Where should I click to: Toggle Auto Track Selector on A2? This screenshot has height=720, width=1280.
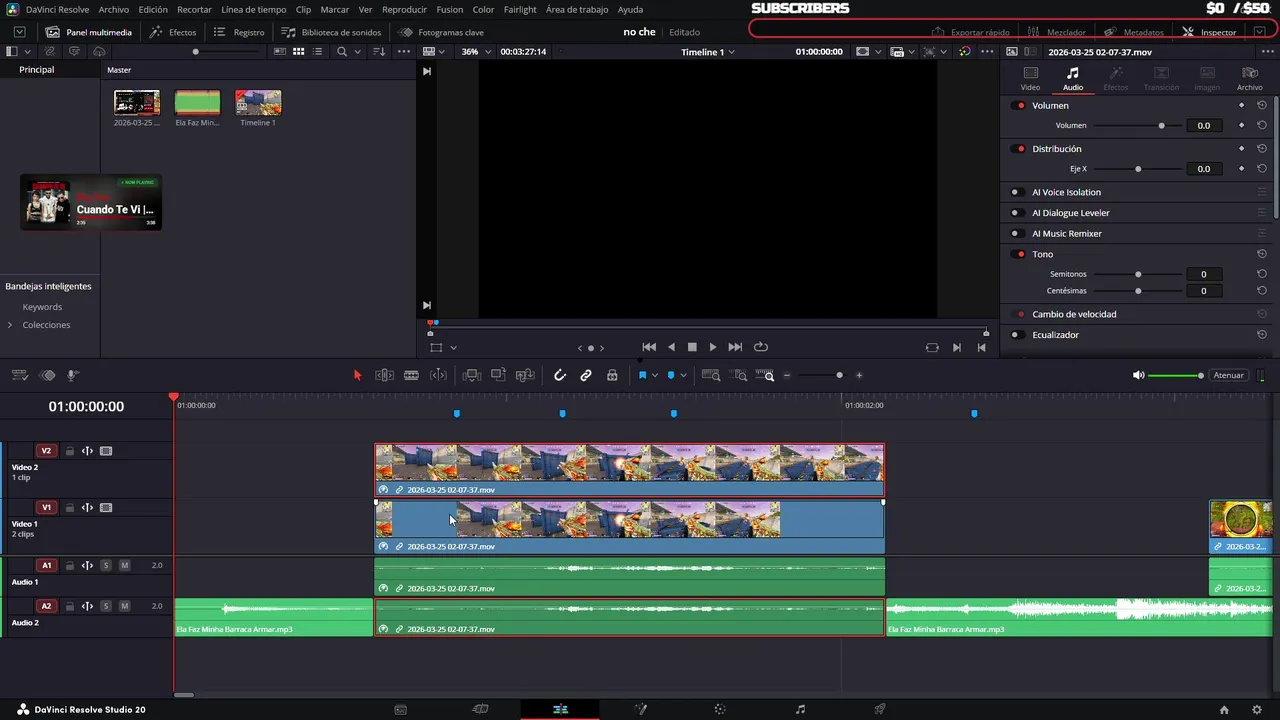tap(87, 606)
